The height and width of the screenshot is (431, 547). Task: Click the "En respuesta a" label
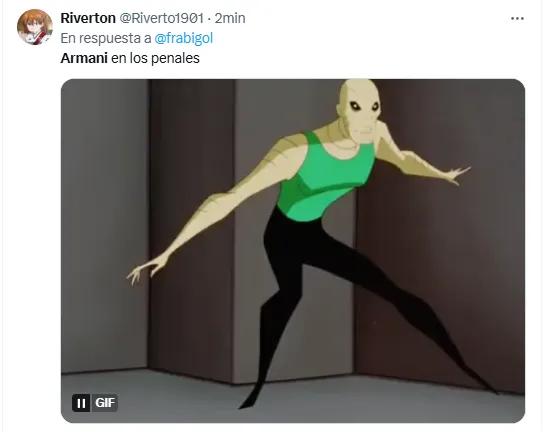coord(106,38)
